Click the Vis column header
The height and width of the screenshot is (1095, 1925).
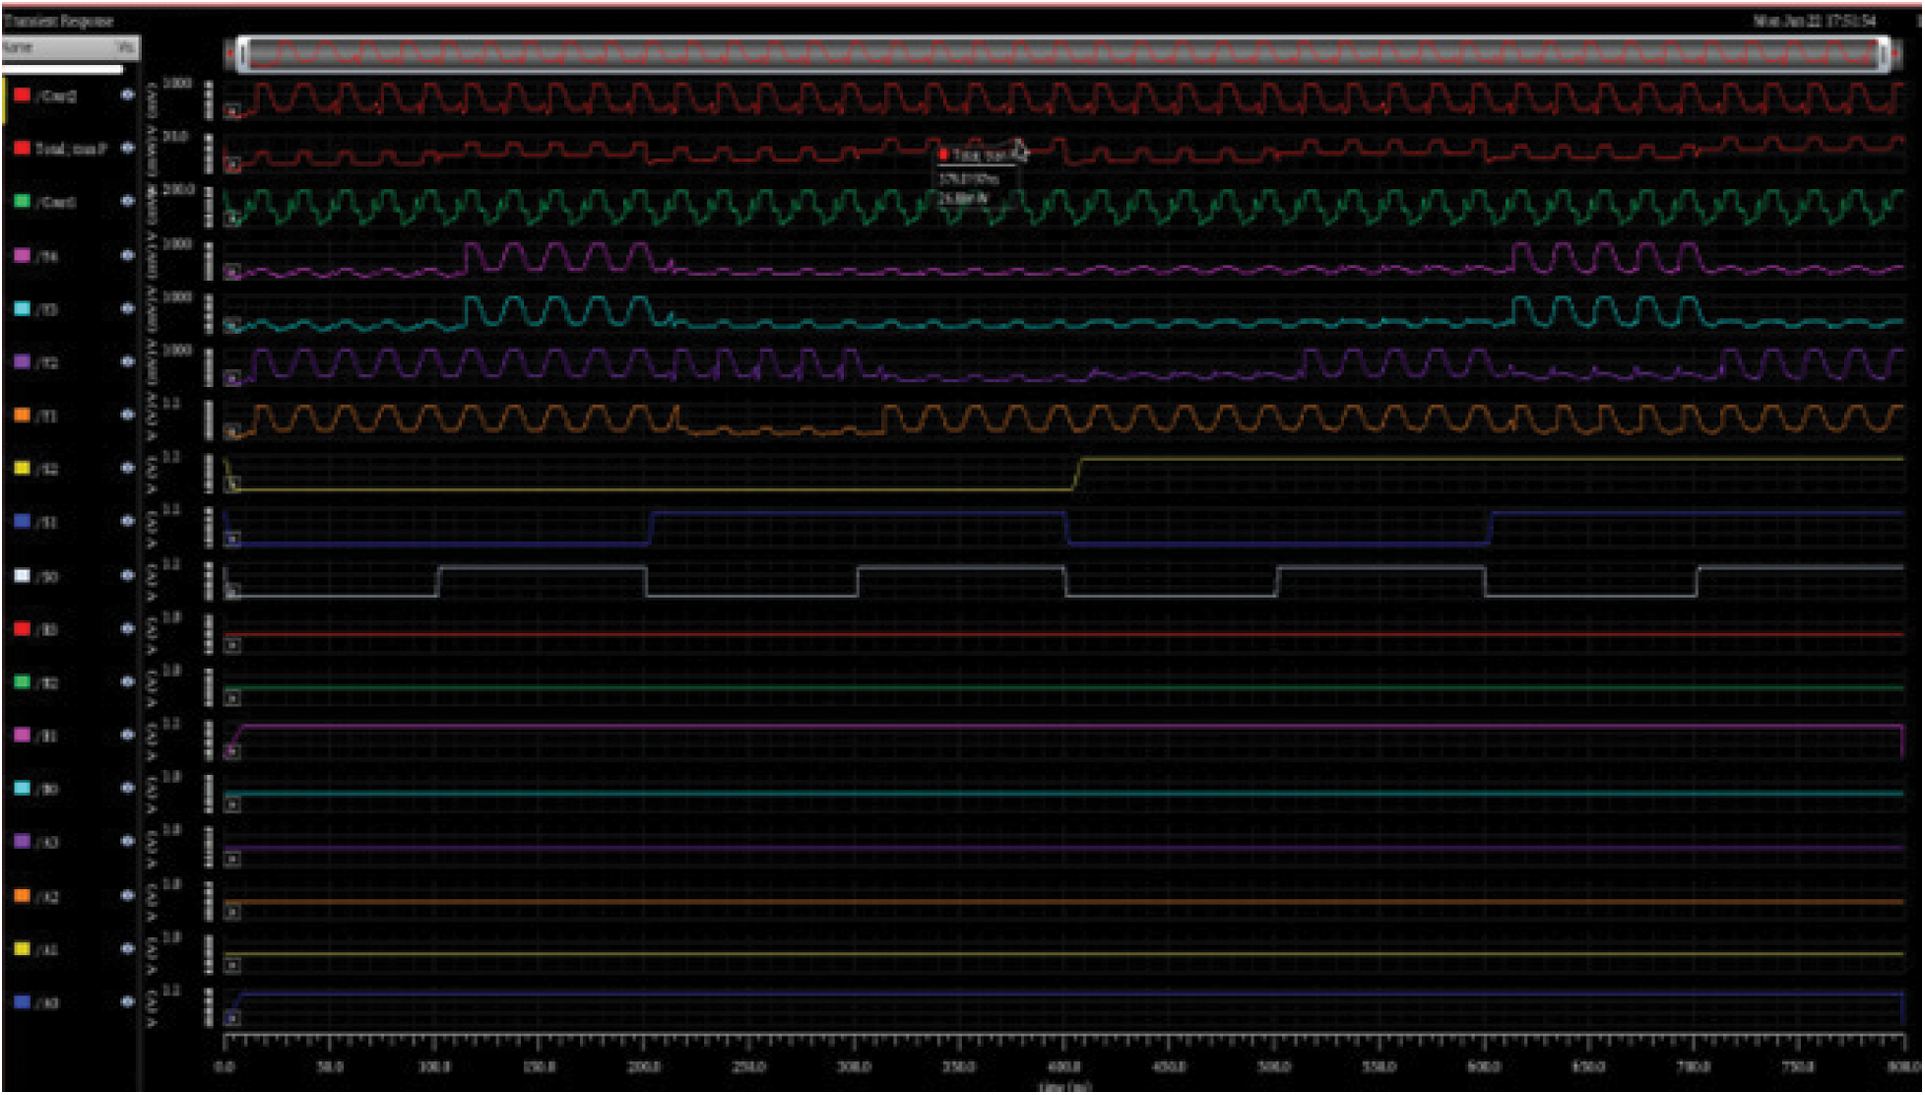(x=125, y=47)
